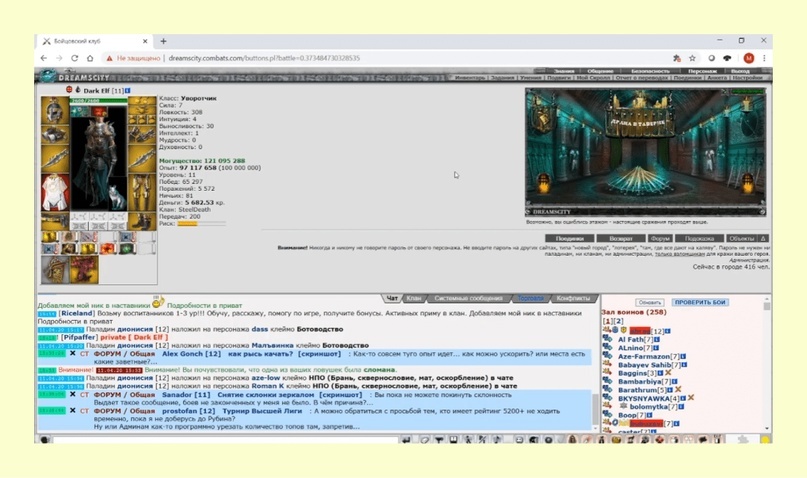Open the browser three-dot menu
The width and height of the screenshot is (807, 478).
(764, 58)
